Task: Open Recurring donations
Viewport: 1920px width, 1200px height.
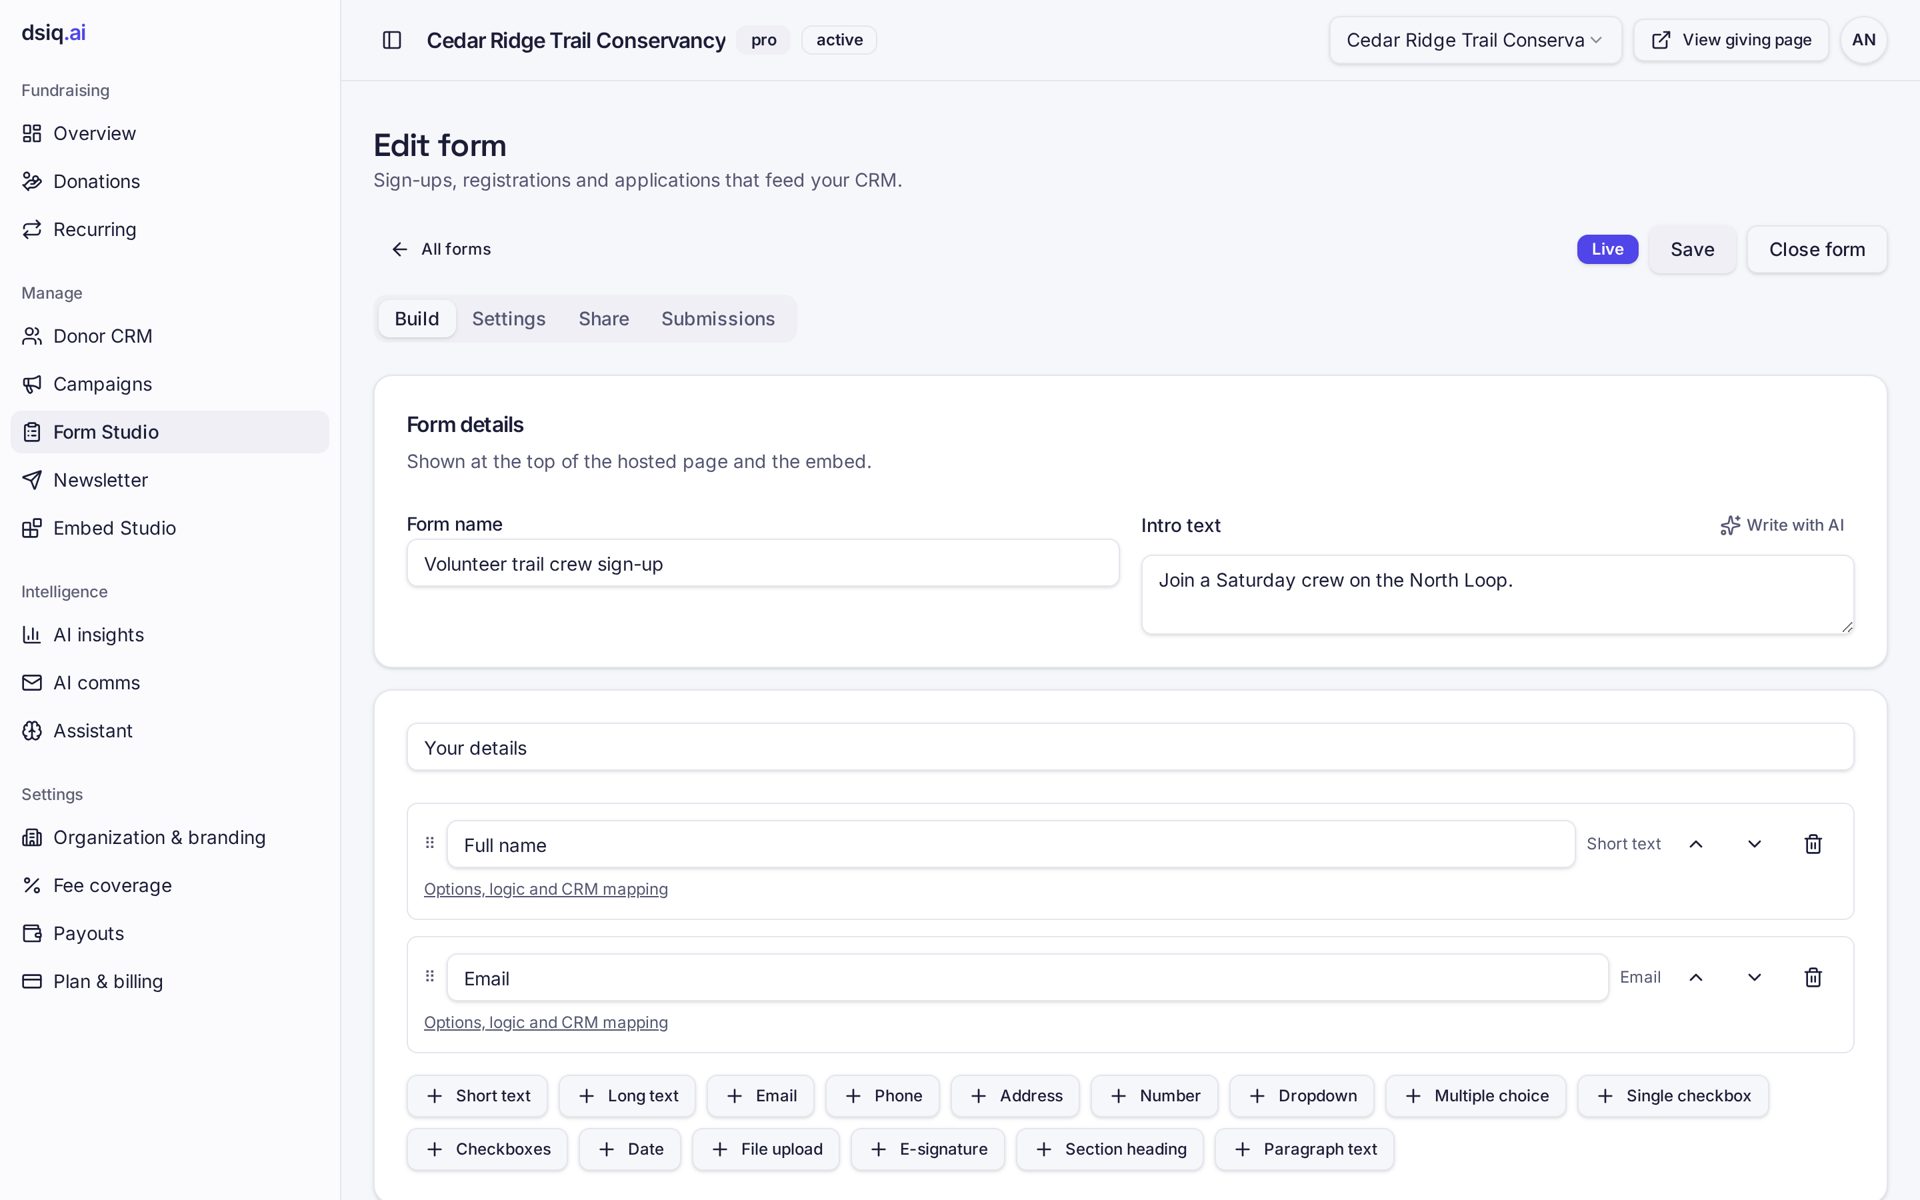Action: point(170,229)
